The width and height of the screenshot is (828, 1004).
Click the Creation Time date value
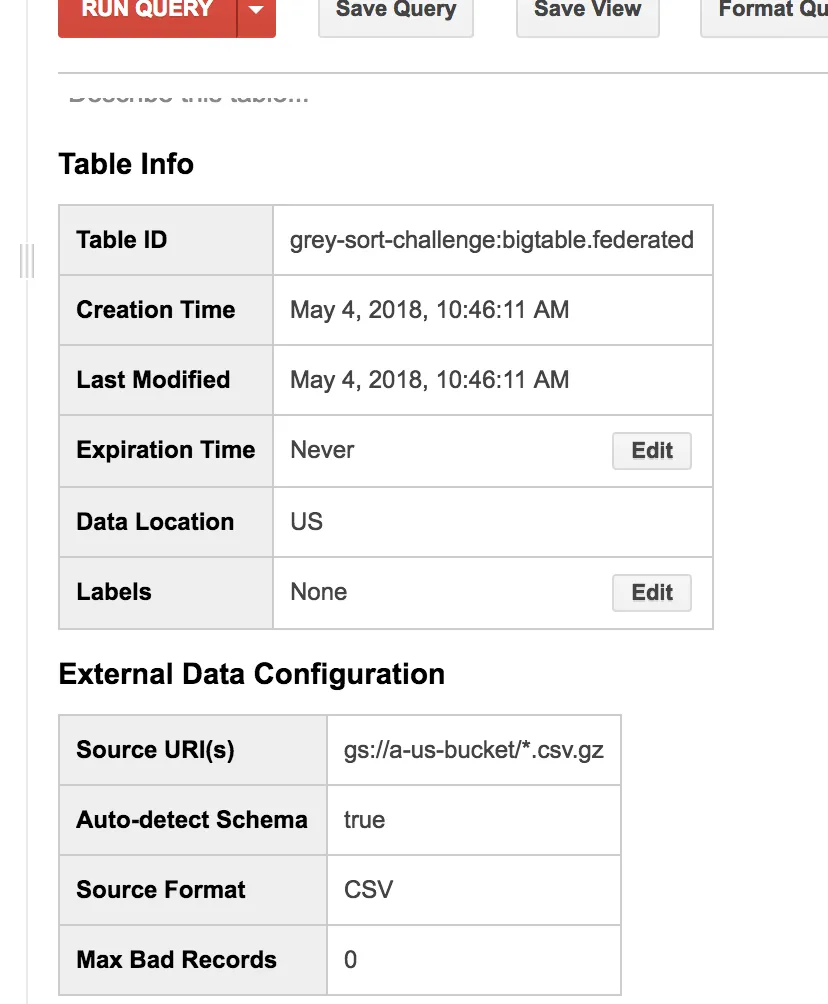[429, 310]
